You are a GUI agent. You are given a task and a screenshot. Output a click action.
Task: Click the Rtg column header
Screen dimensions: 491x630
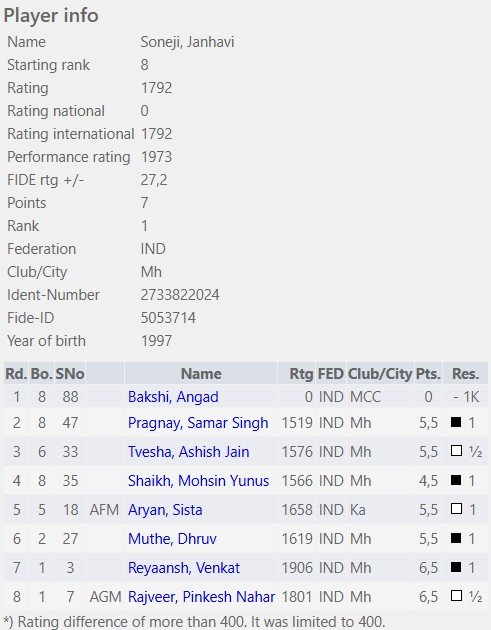click(x=301, y=374)
